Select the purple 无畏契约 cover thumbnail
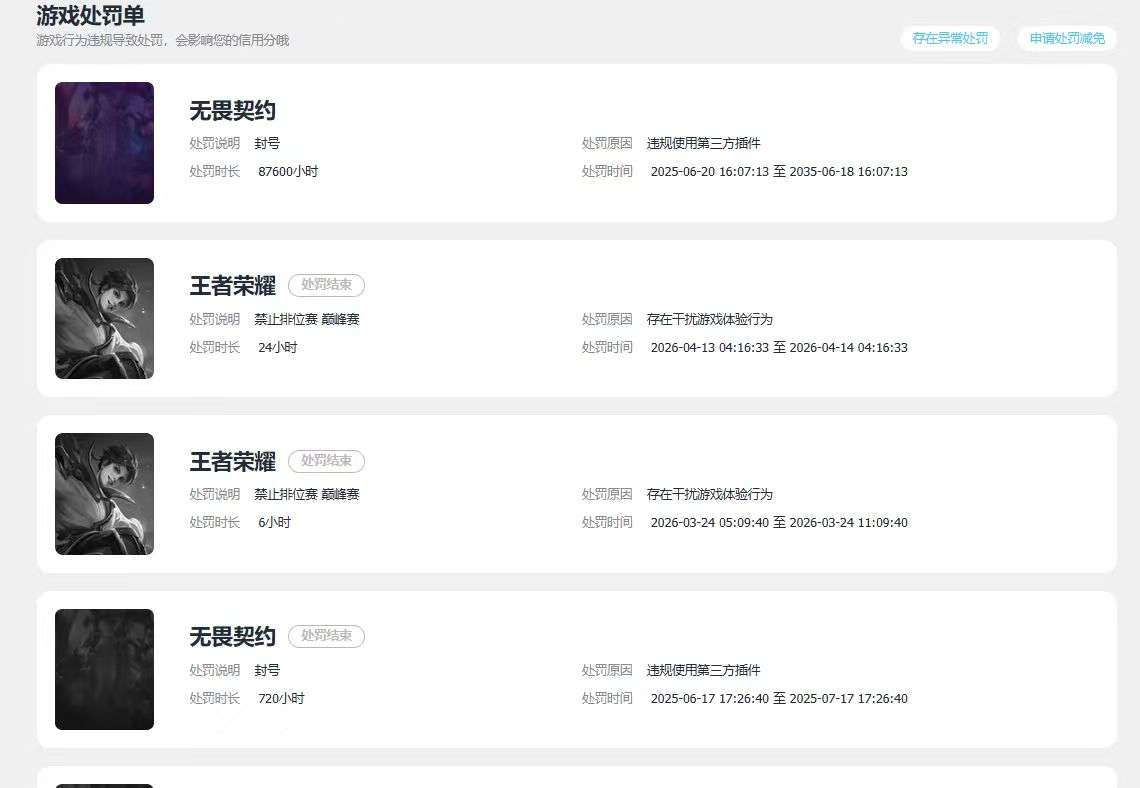This screenshot has height=788, width=1140. pyautogui.click(x=105, y=142)
